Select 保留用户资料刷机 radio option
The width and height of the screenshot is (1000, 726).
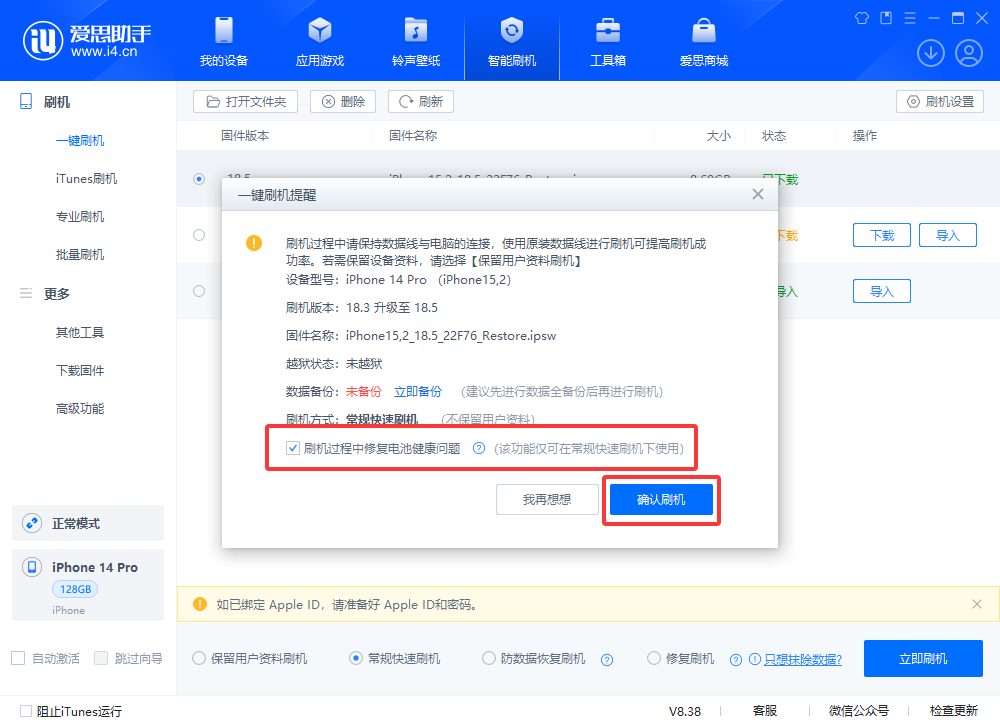pyautogui.click(x=199, y=658)
